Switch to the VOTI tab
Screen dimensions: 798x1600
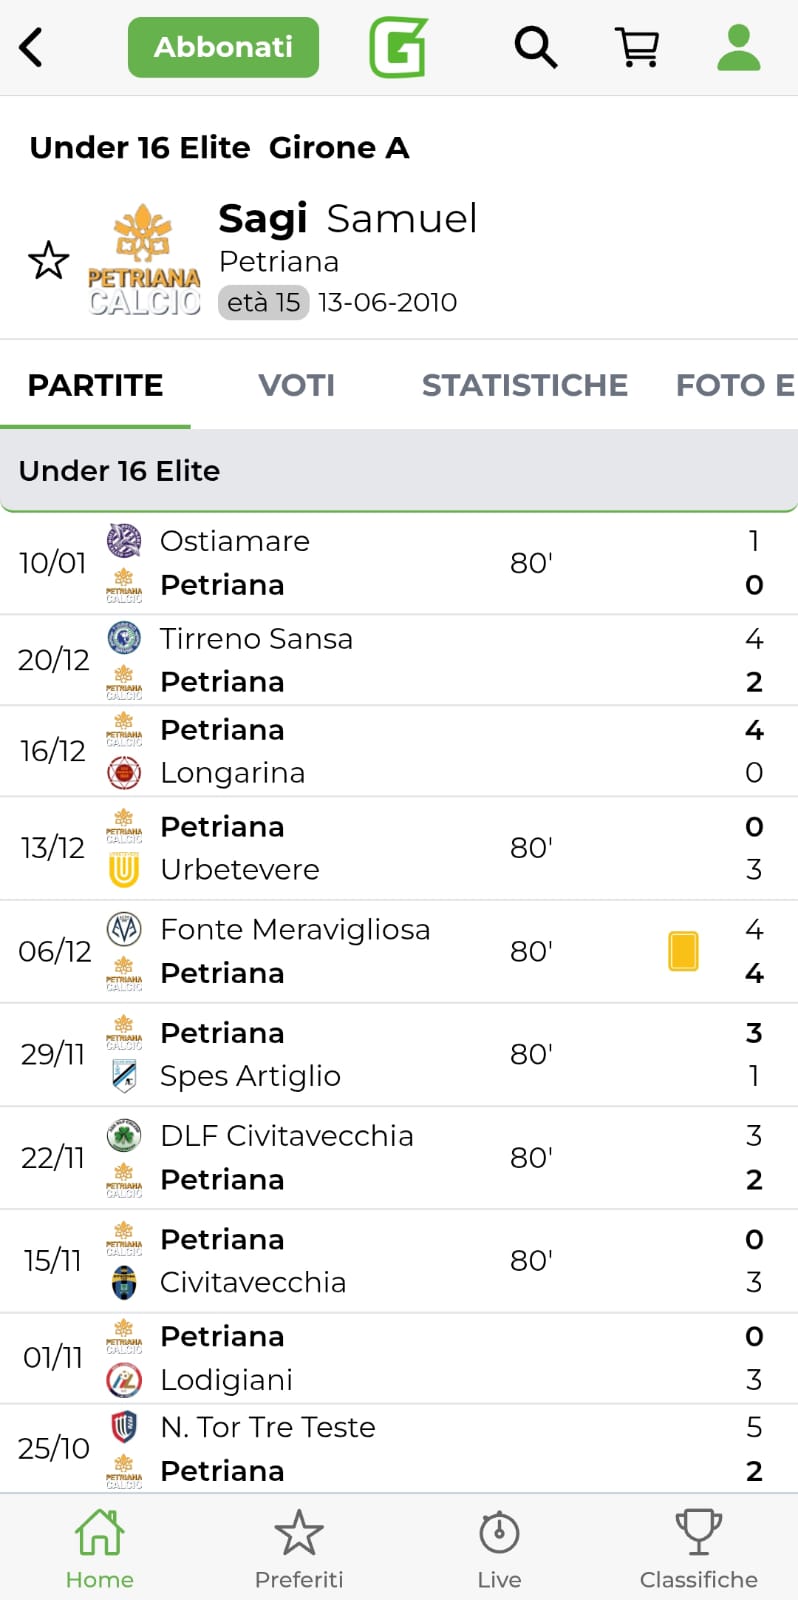tap(296, 385)
